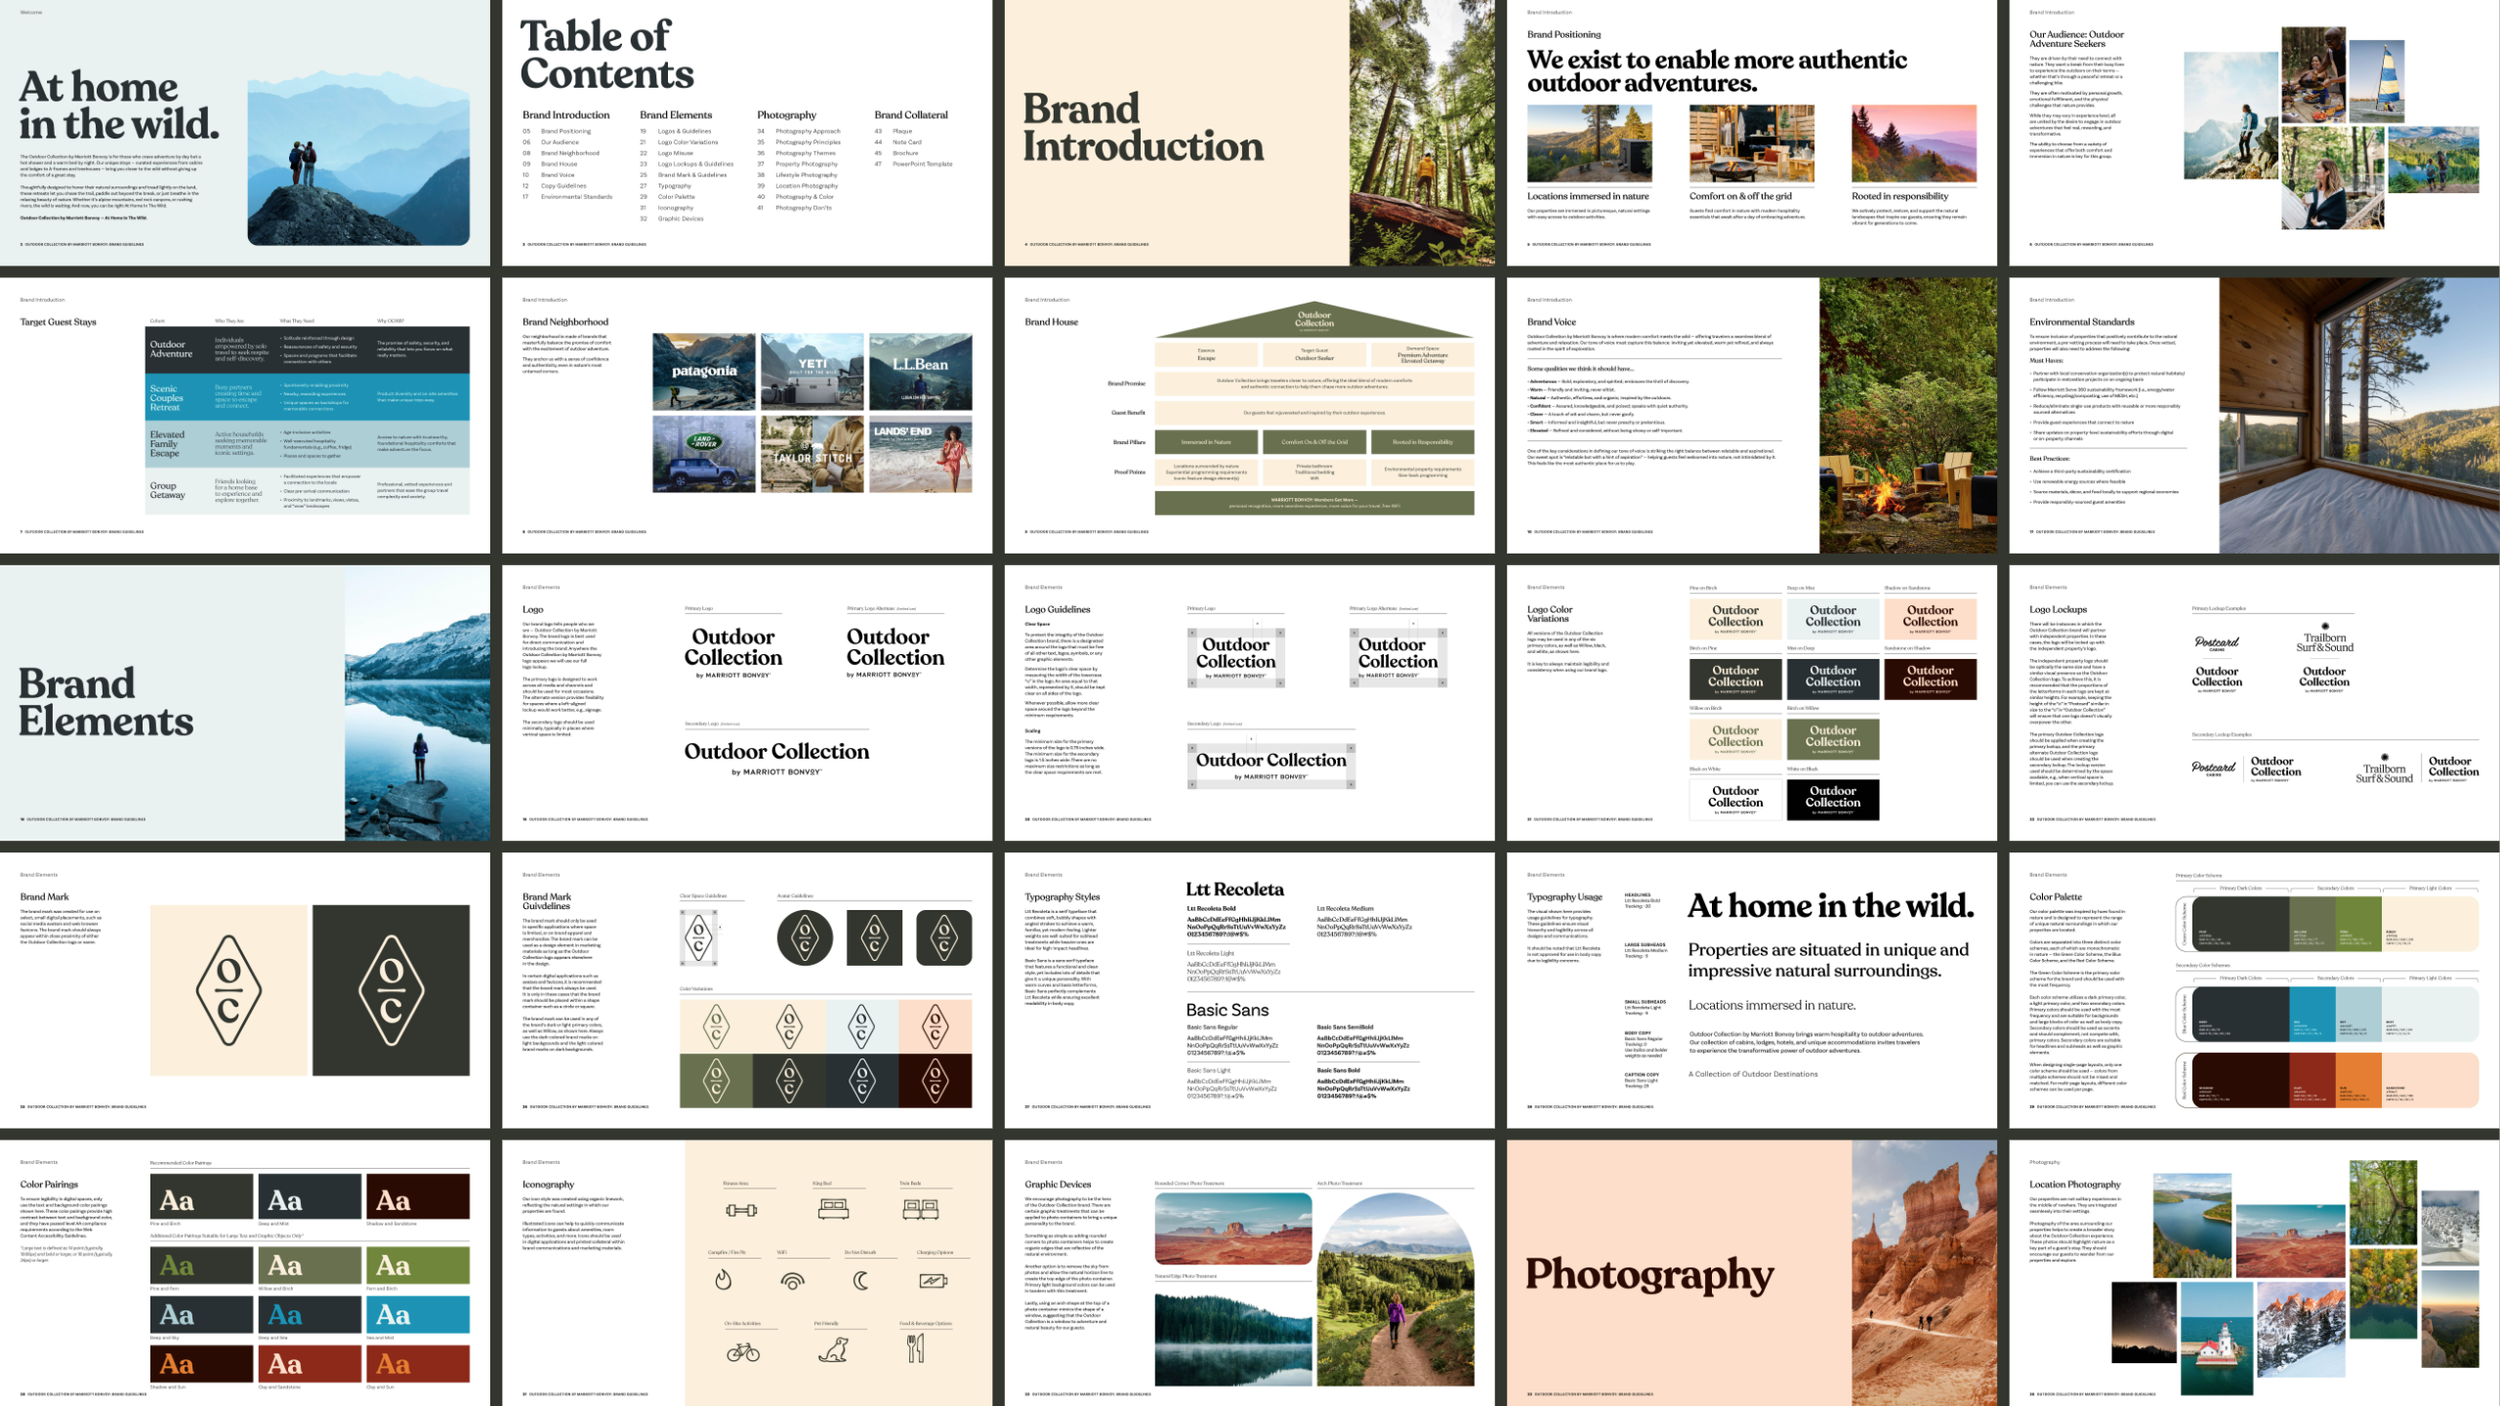
Task: Click the Do Not Disturb moon icon
Action: click(861, 1280)
